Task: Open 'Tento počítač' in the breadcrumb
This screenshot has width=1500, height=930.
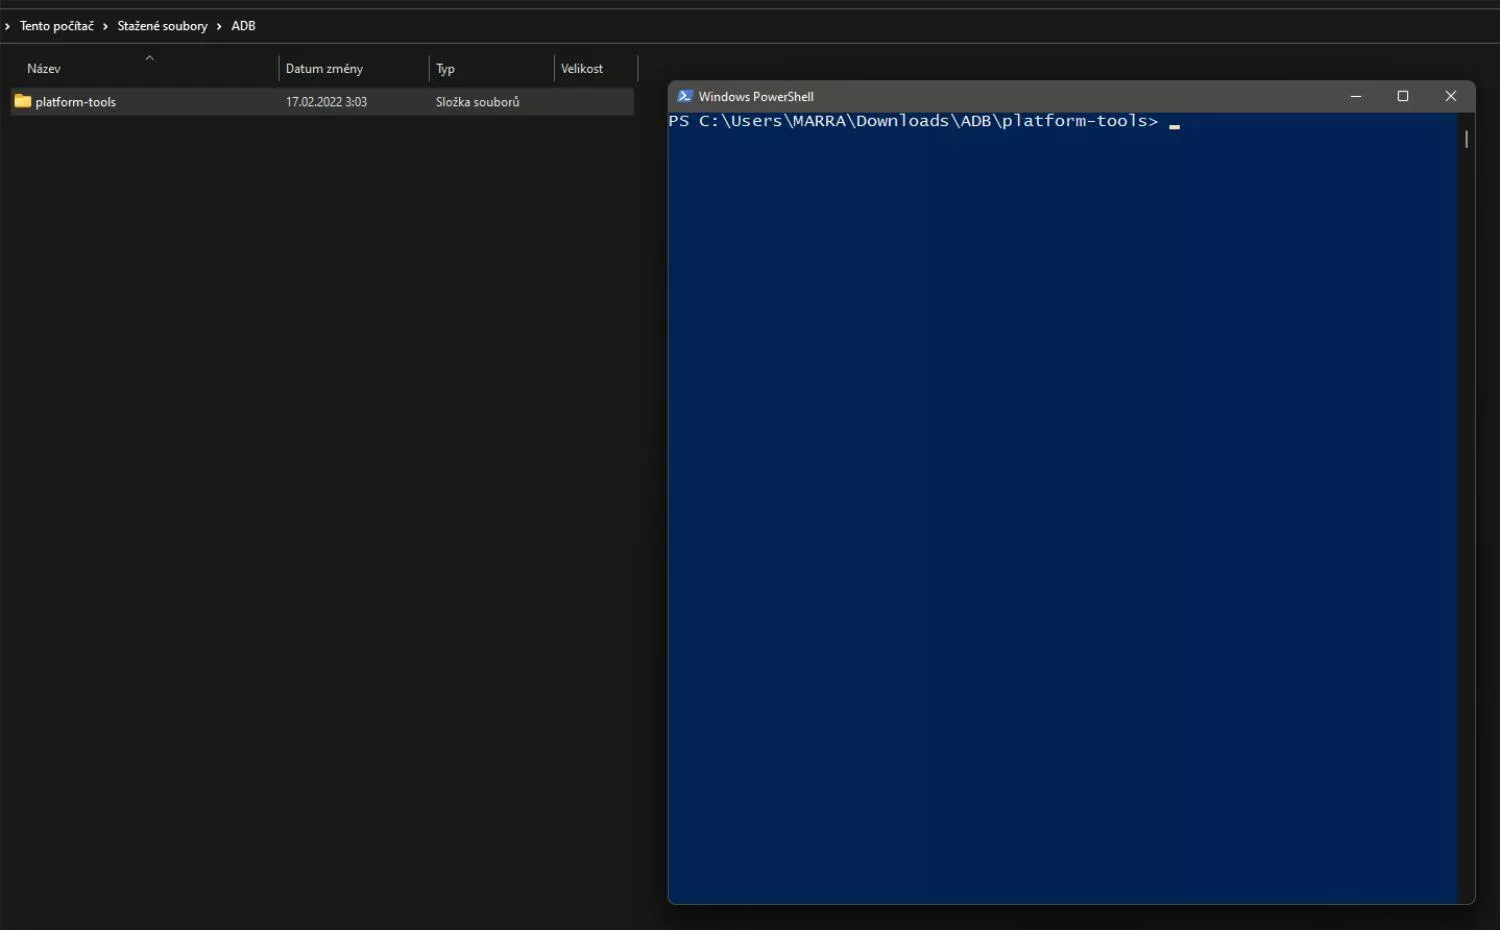Action: pos(57,26)
